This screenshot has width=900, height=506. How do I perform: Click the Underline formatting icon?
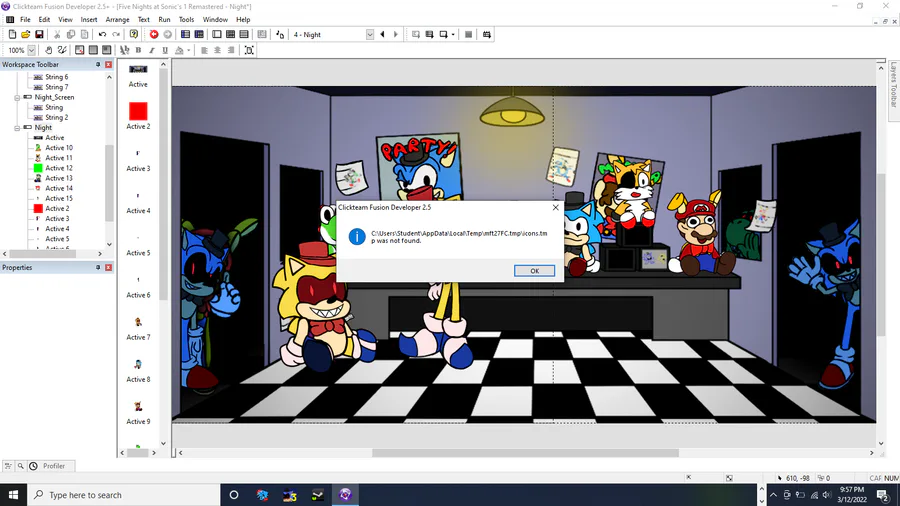point(165,50)
